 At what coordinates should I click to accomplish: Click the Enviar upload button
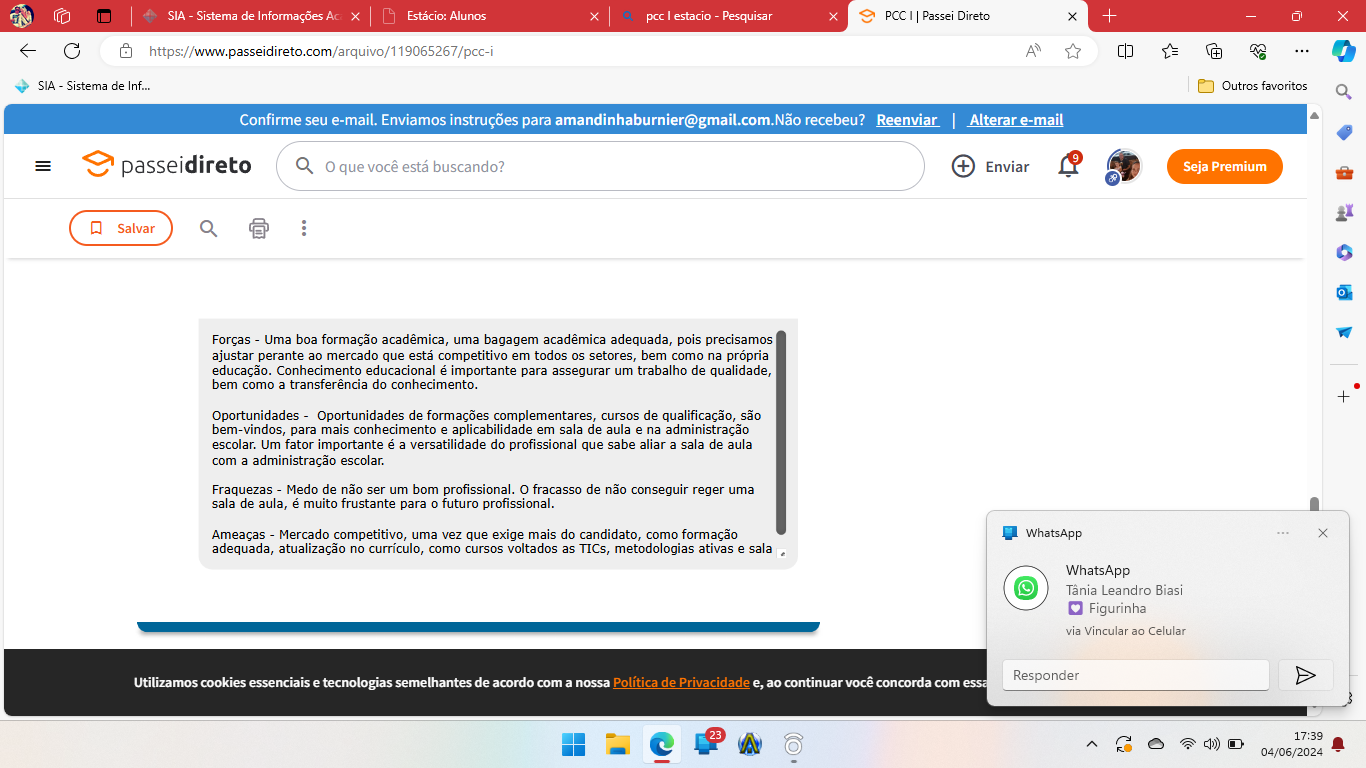(x=990, y=166)
